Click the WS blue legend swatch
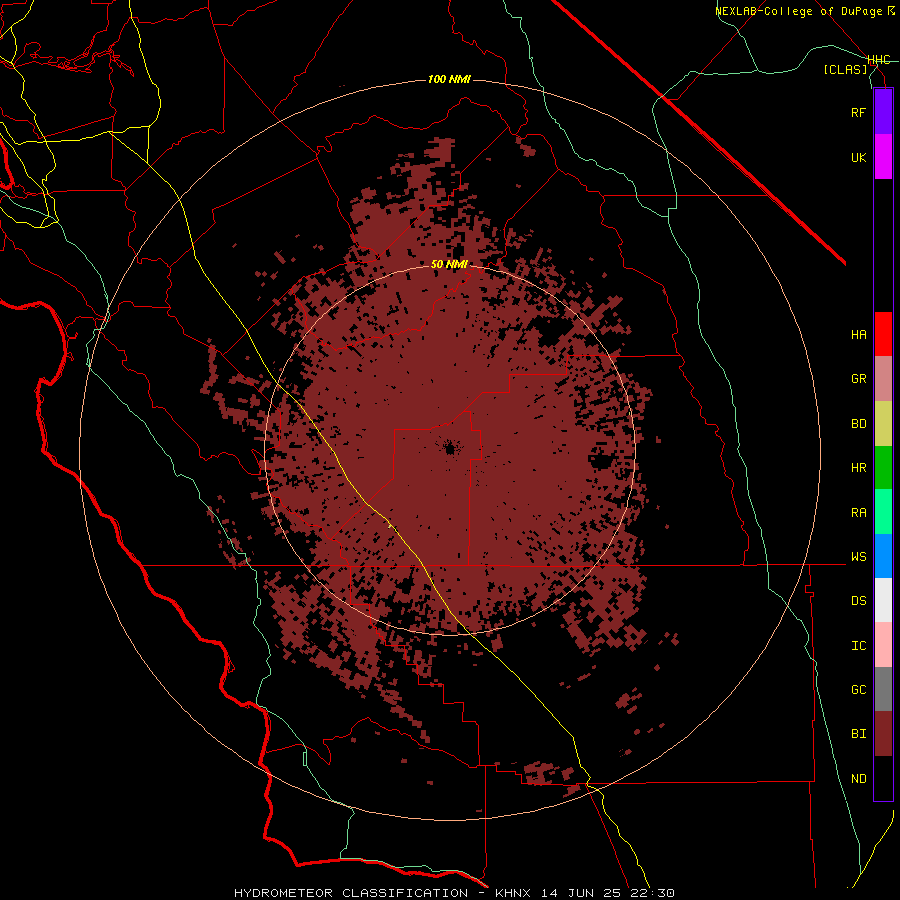The image size is (900, 900). (883, 556)
